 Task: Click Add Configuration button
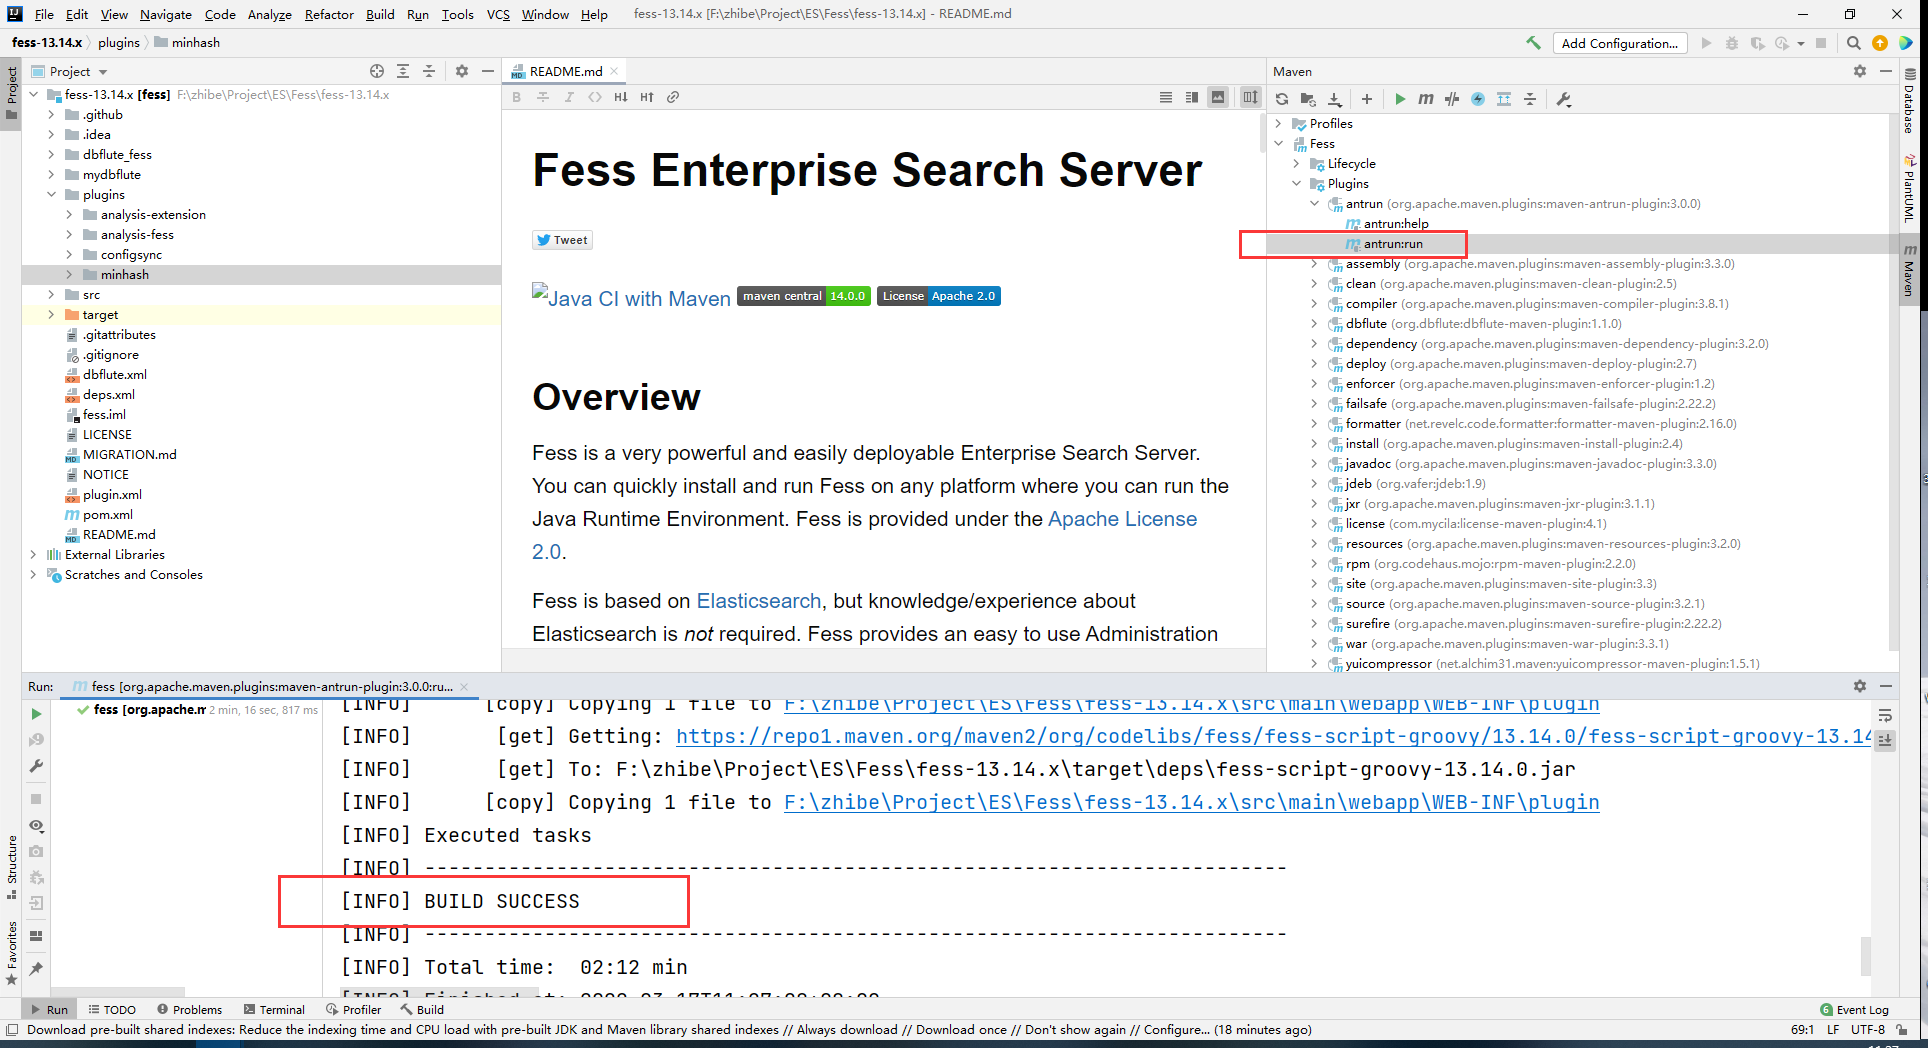pyautogui.click(x=1620, y=43)
